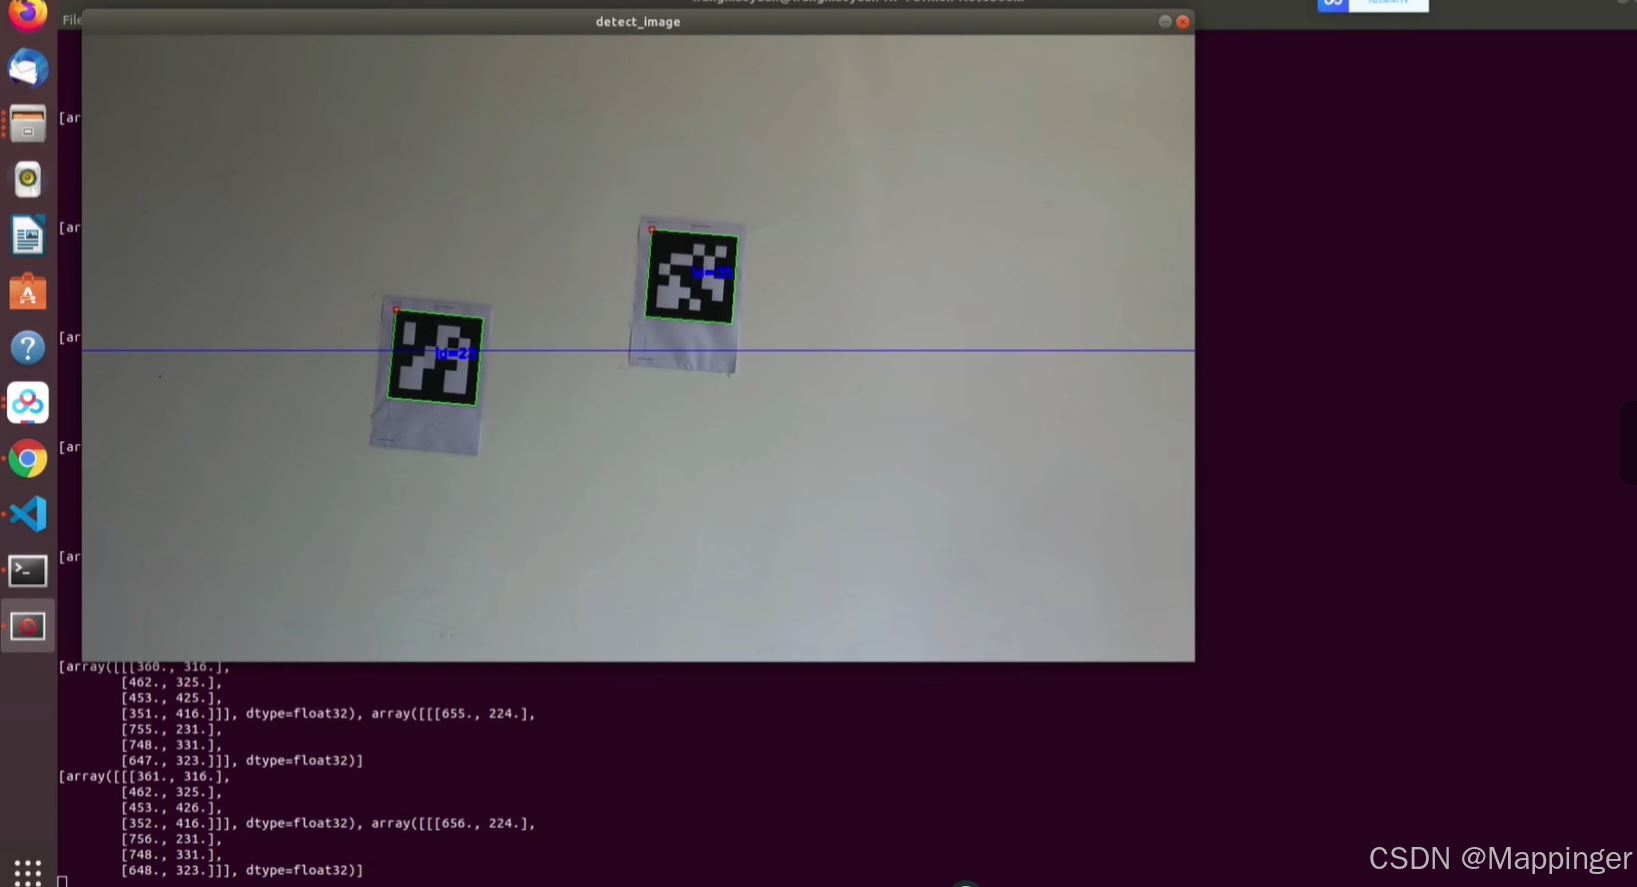
Task: Open the Baidu Netdisk cloud icon
Action: [x=28, y=403]
